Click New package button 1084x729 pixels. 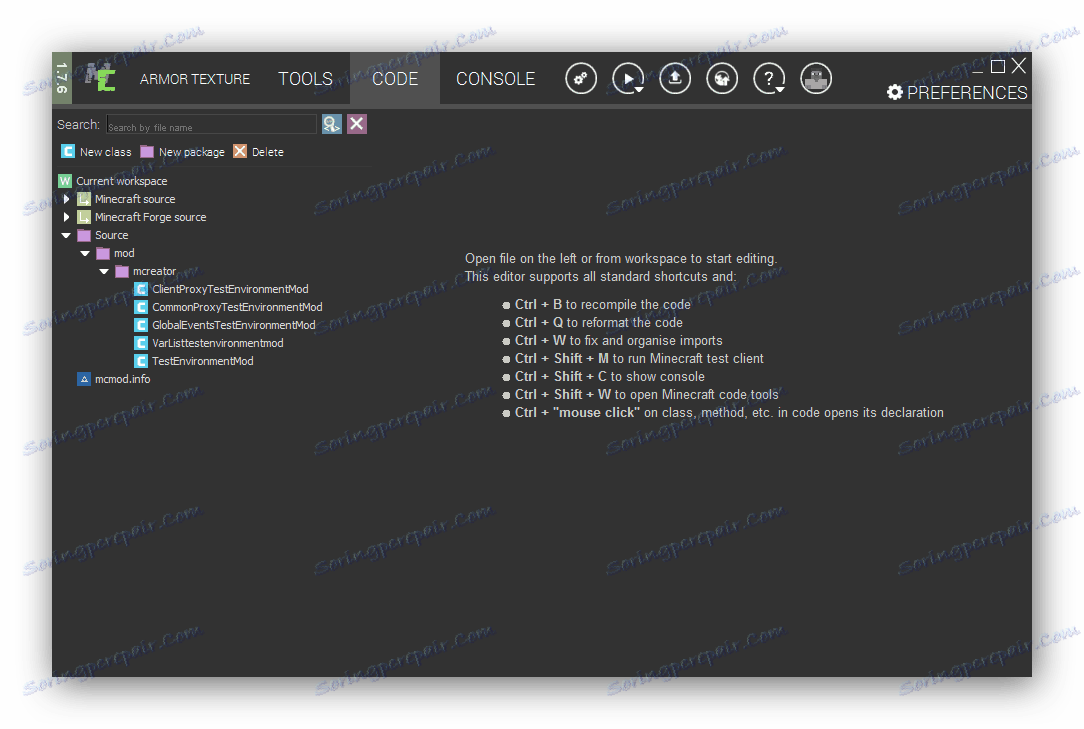click(x=183, y=151)
